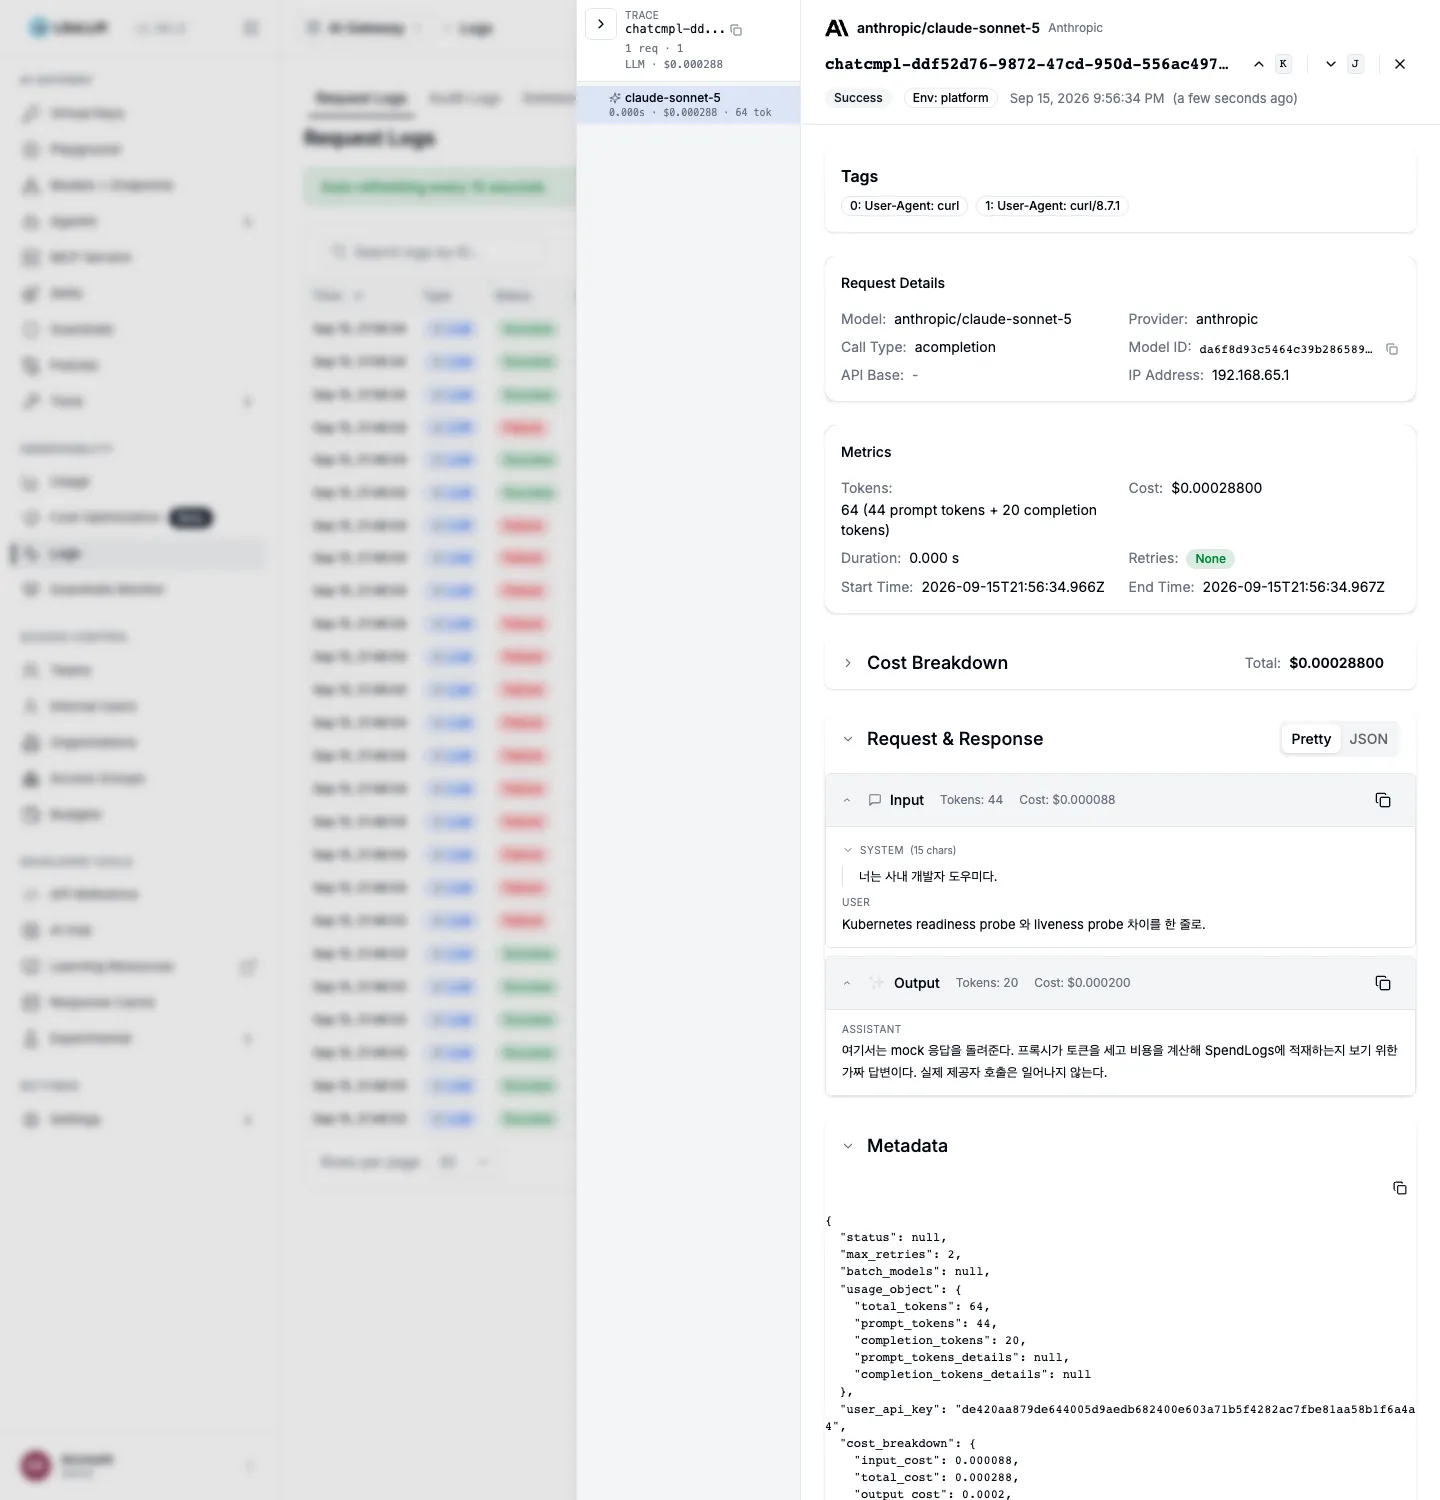This screenshot has width=1440, height=1500.
Task: Click the '1: User-Agent: curl/8.7.1' tag
Action: [x=1052, y=206]
